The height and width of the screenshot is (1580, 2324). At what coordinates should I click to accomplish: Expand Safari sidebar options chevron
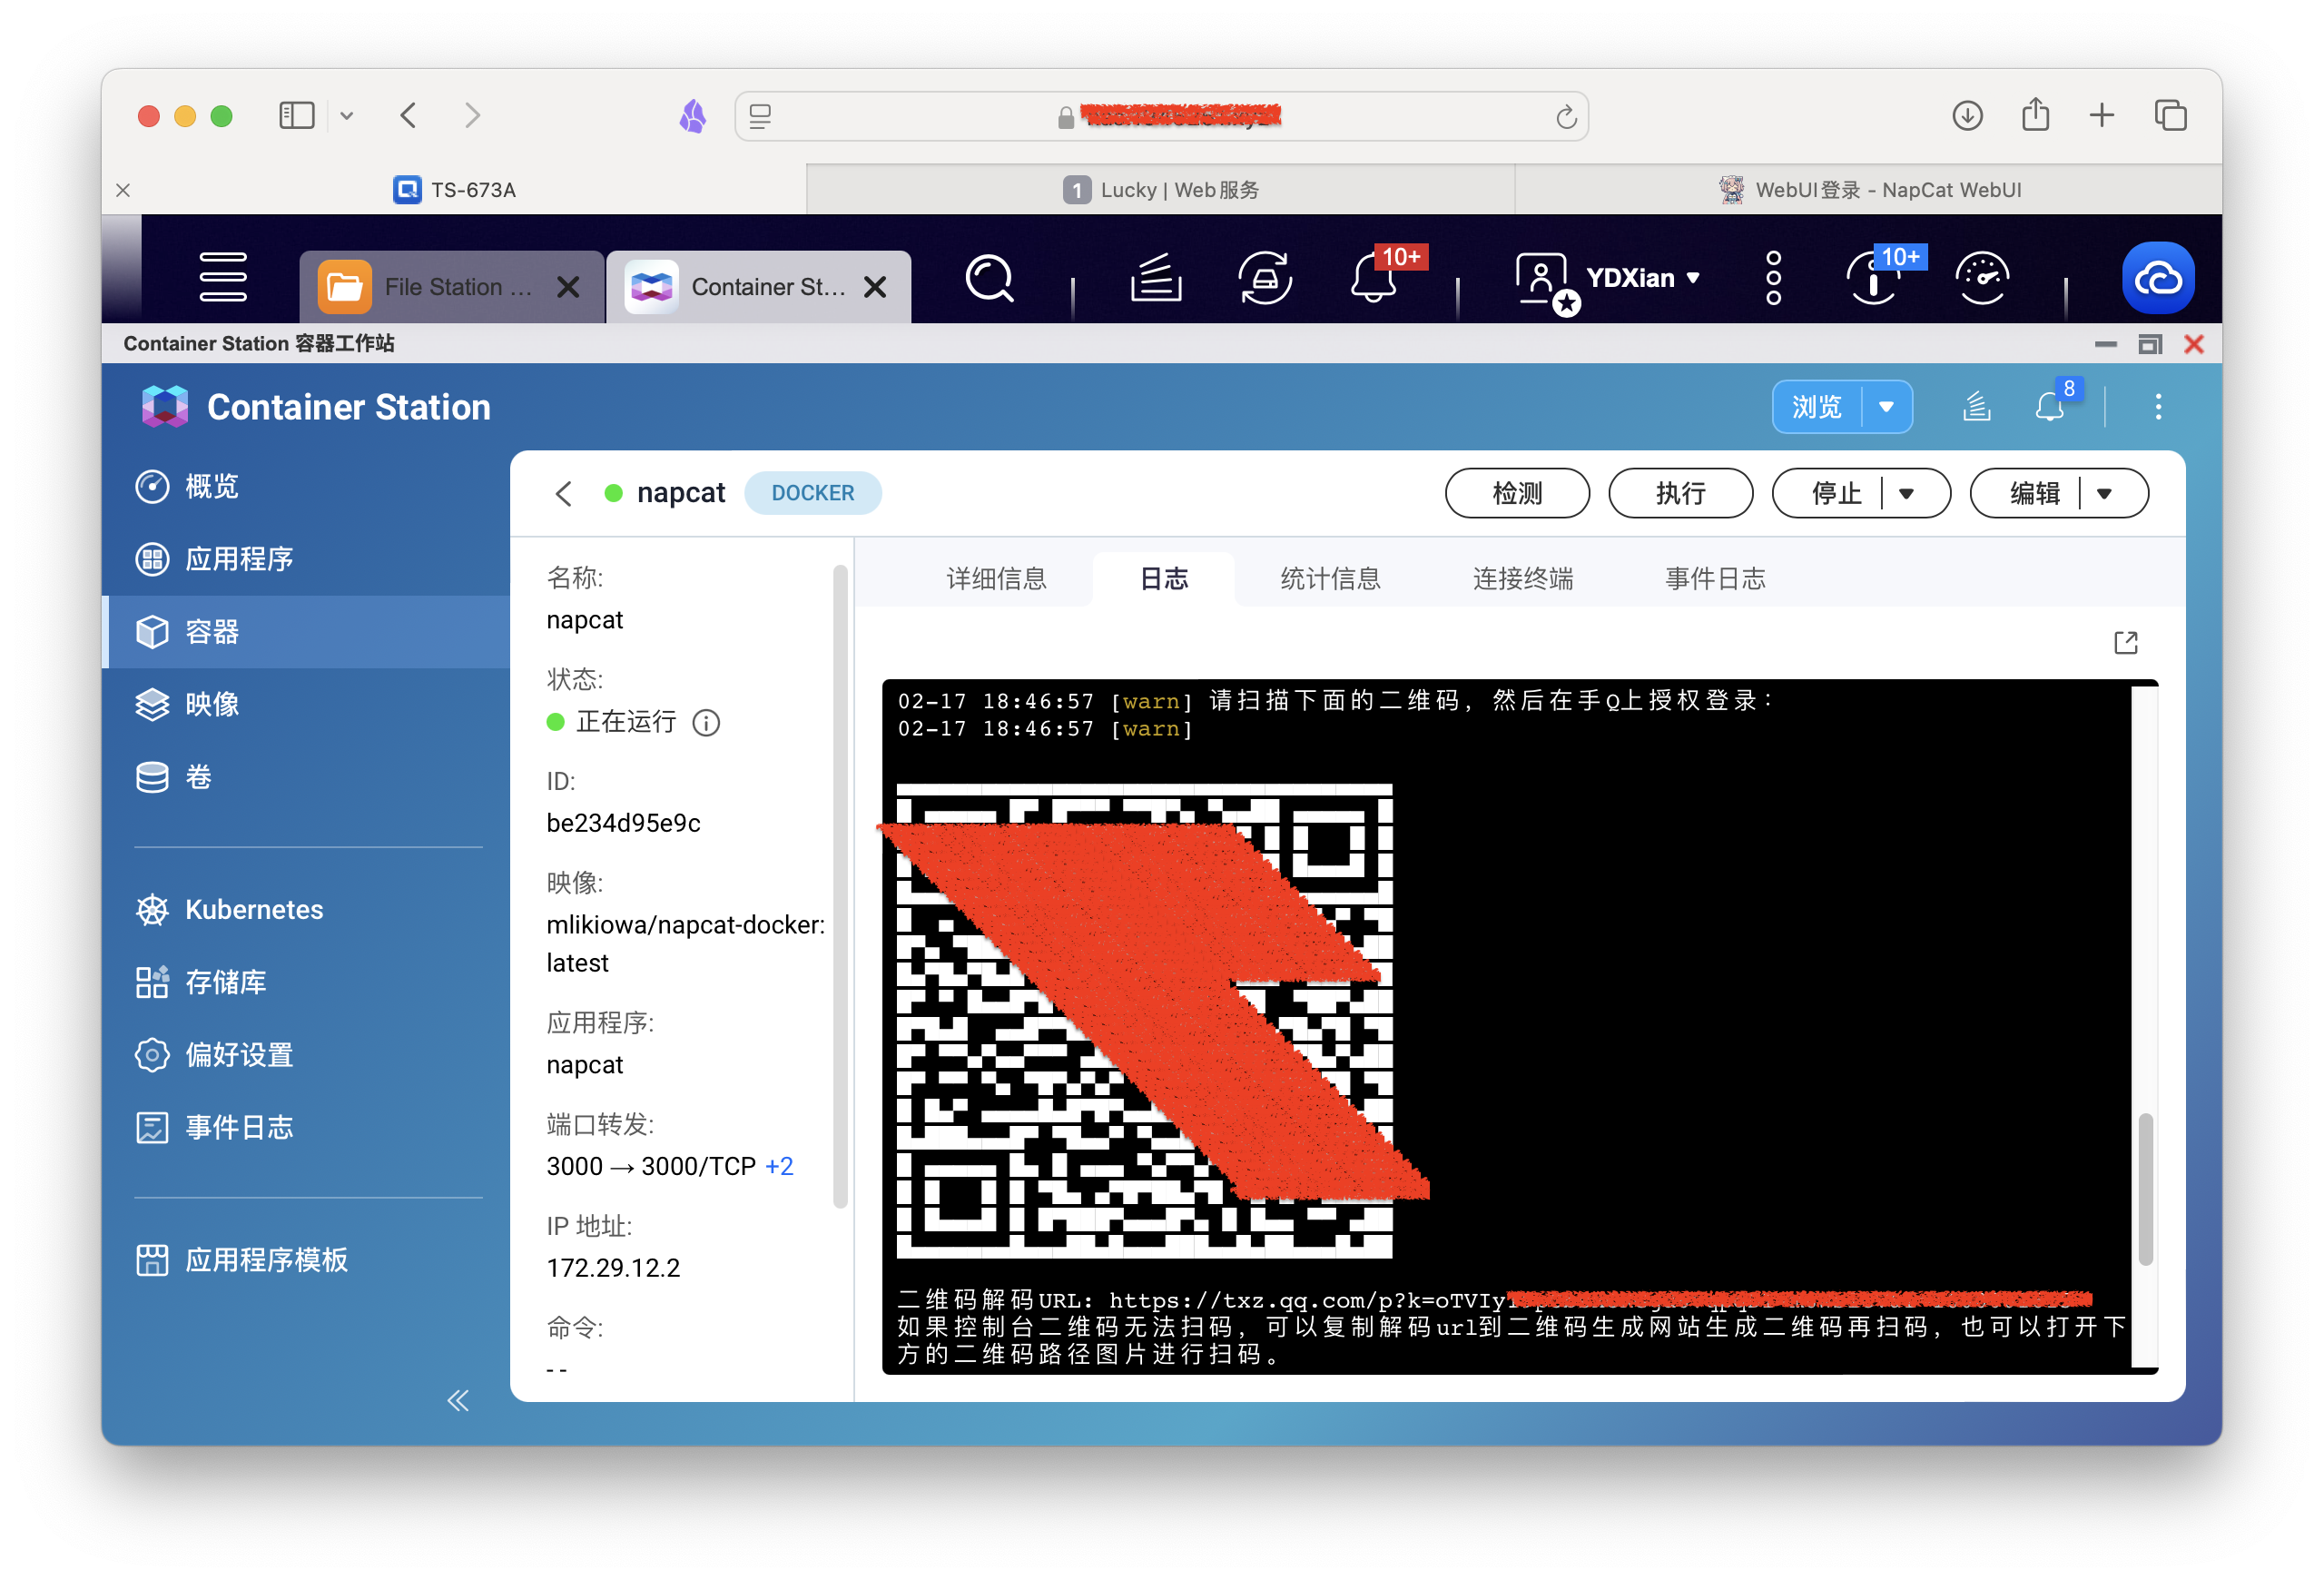pyautogui.click(x=346, y=116)
